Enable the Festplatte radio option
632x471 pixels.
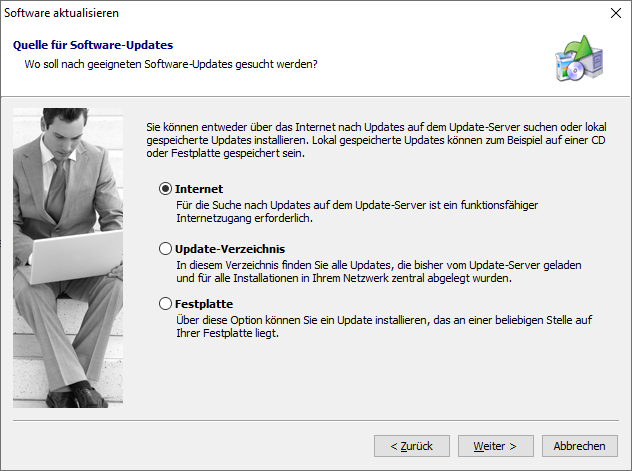[x=166, y=304]
